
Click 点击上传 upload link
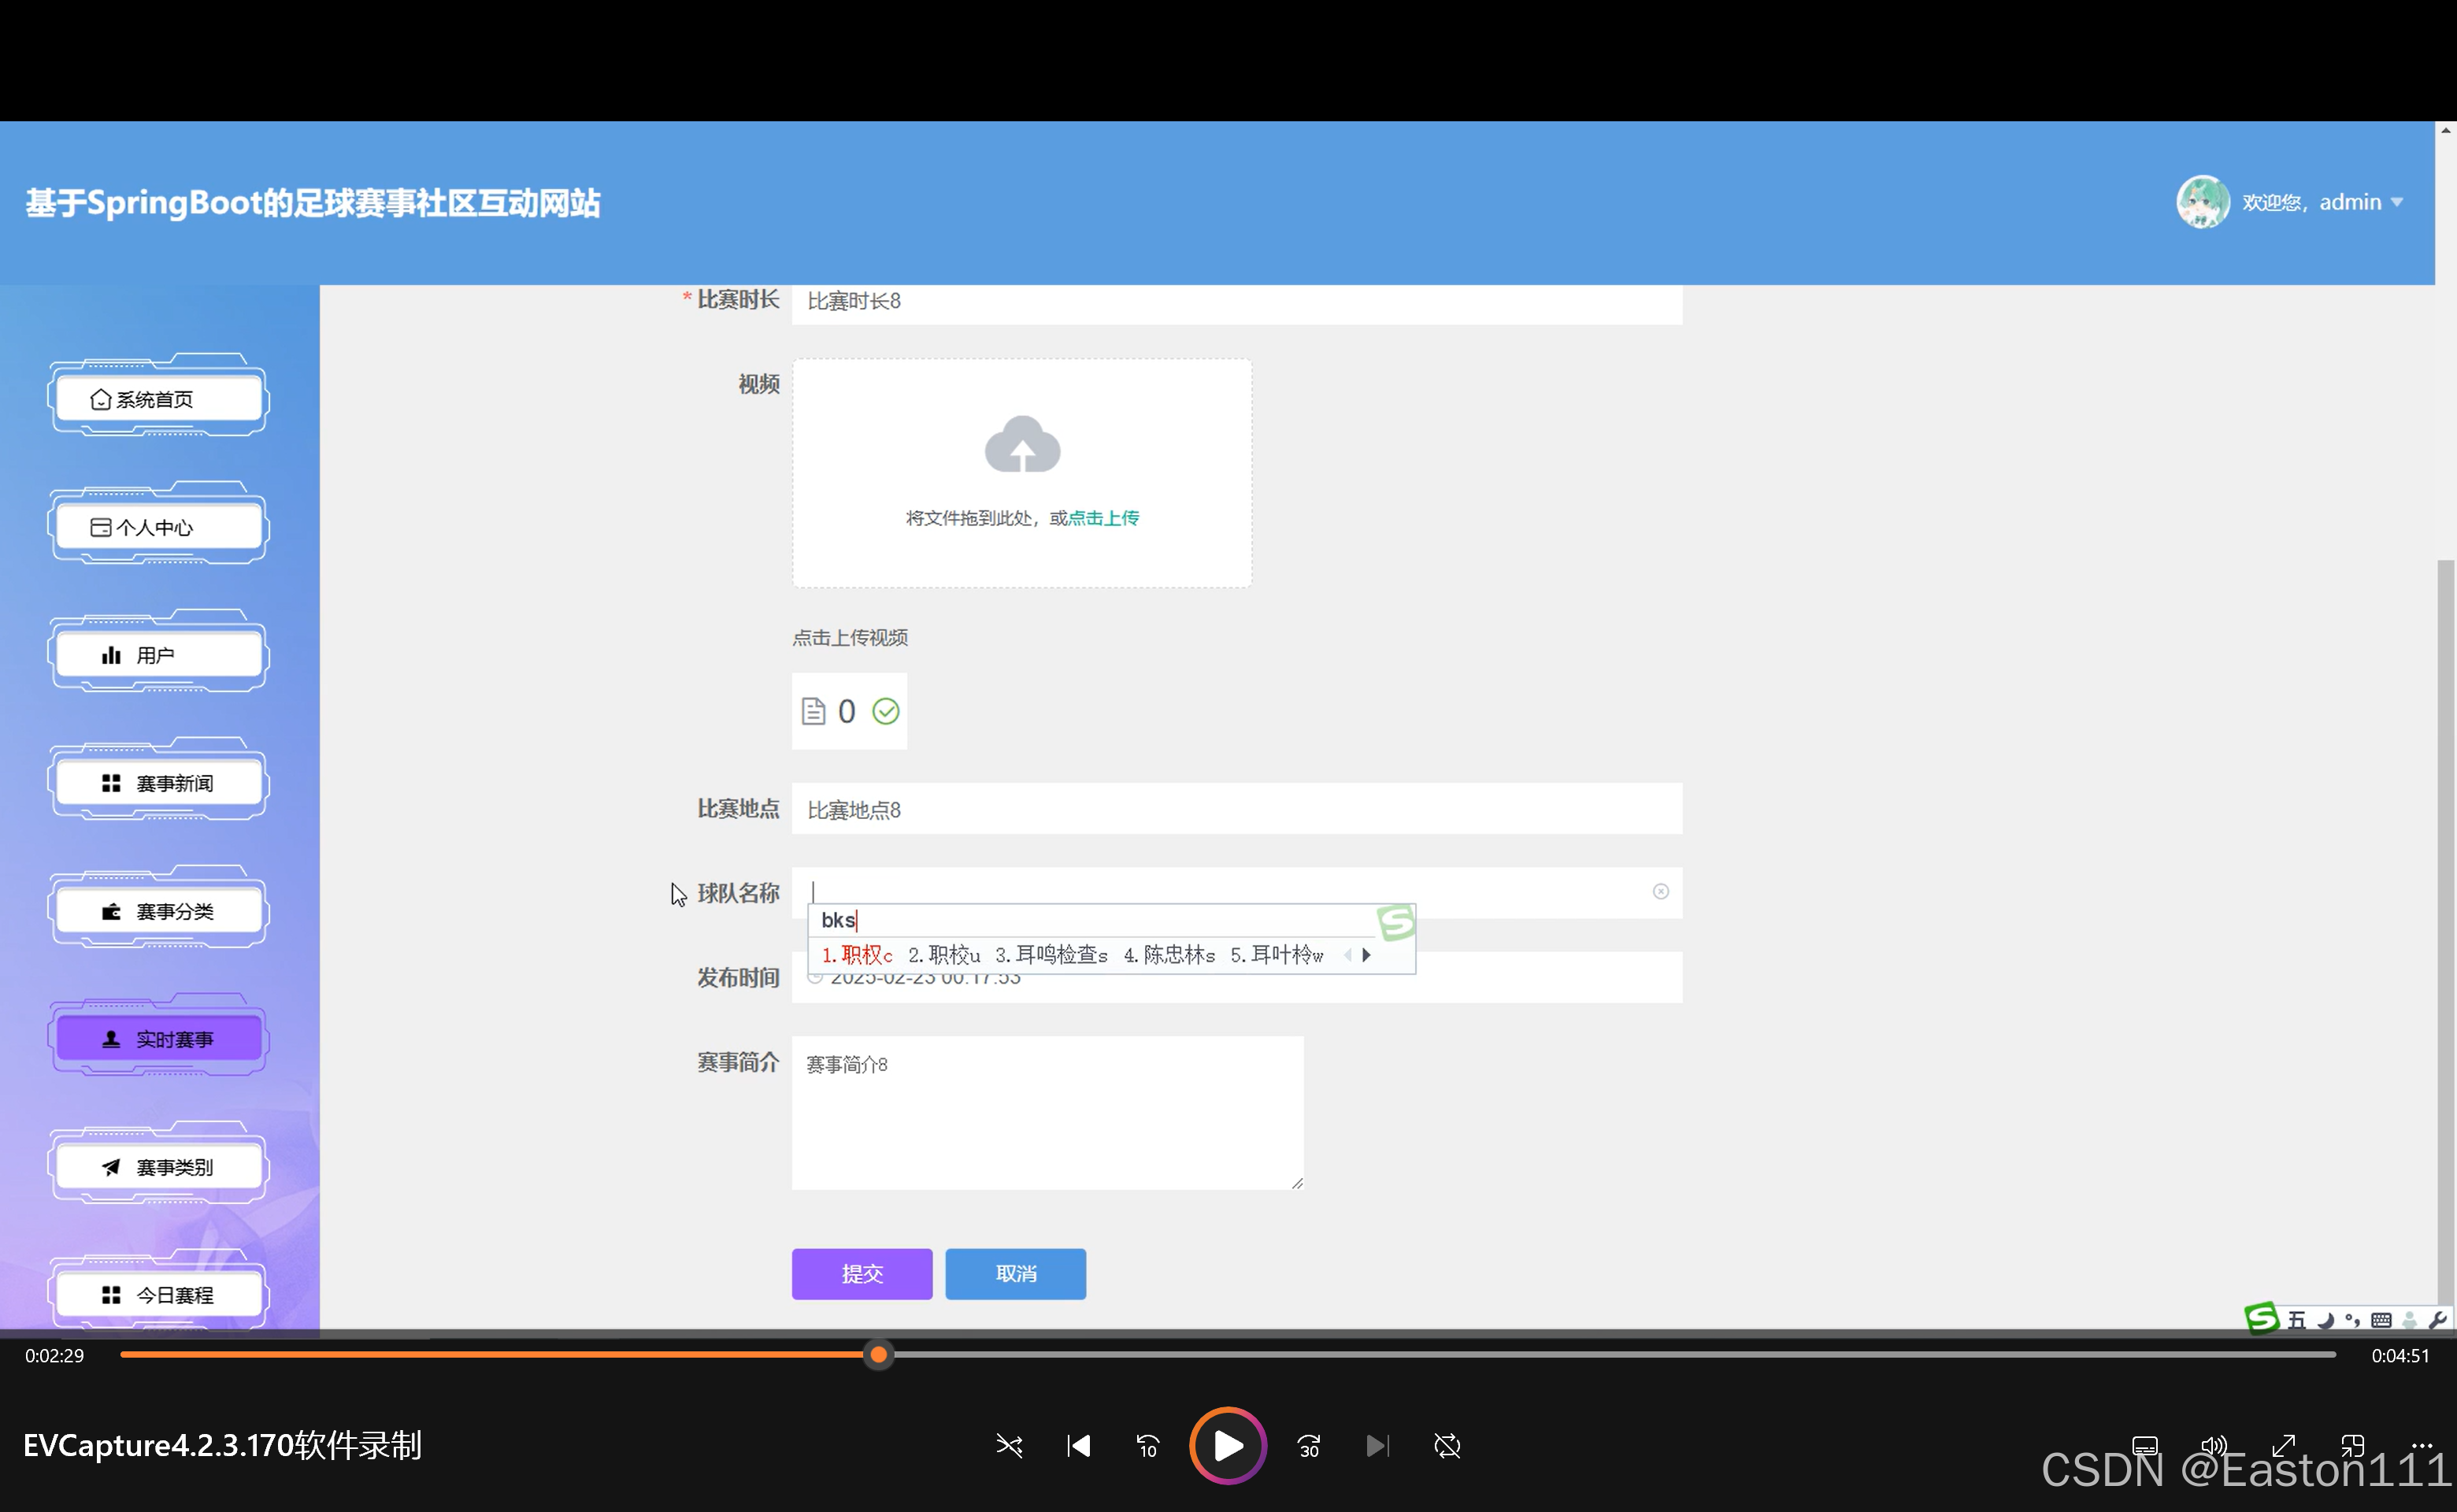pos(1103,518)
